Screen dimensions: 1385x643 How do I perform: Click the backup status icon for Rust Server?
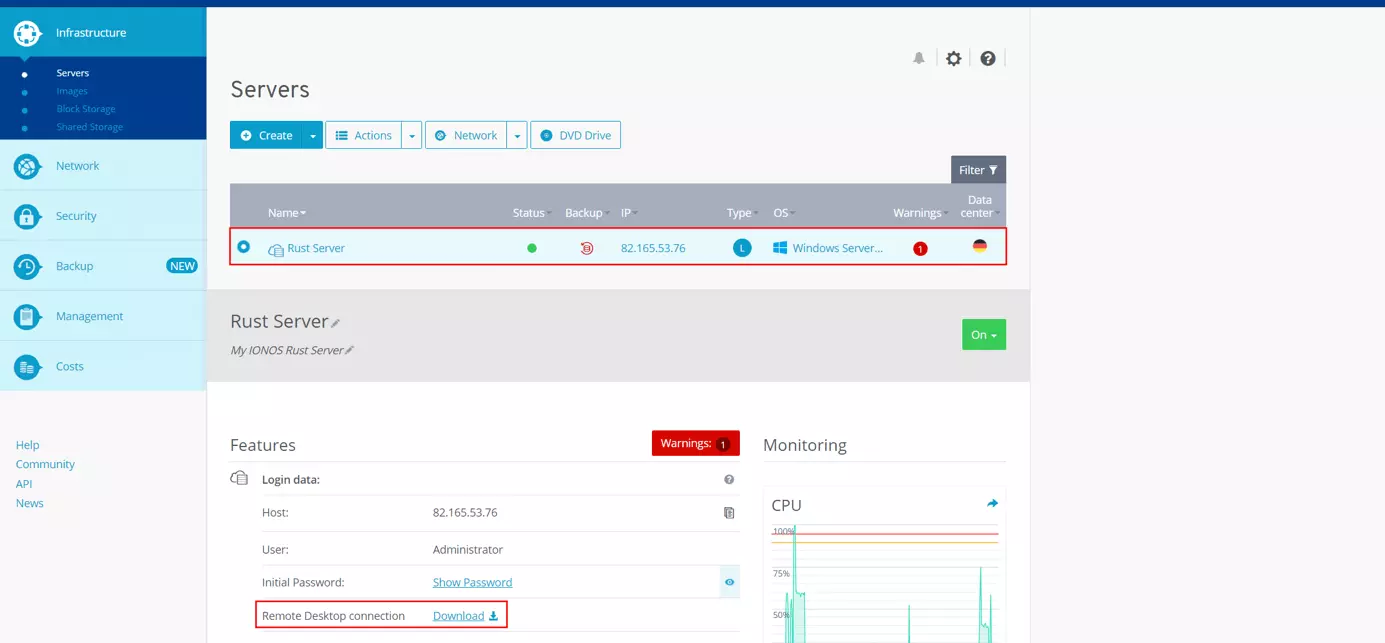tap(587, 248)
